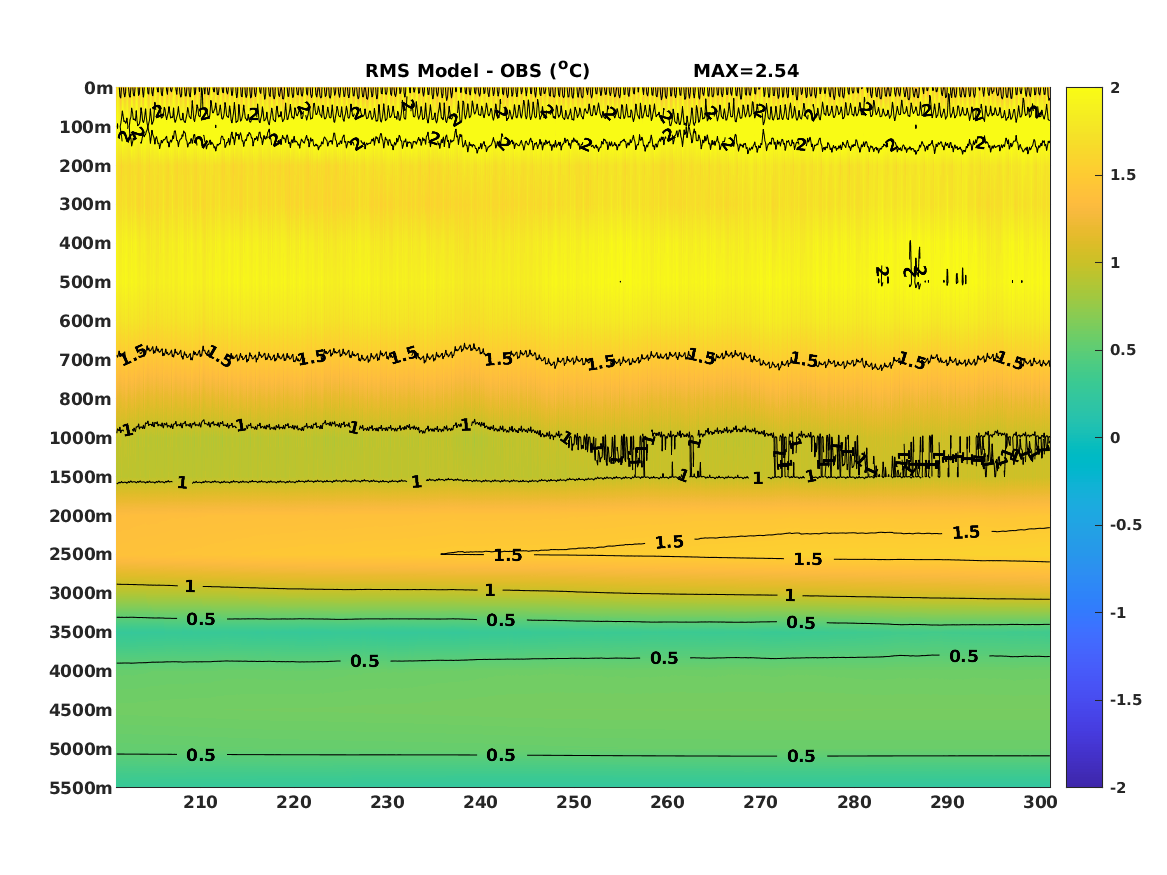
Task: Click the '500m' depth axis label
Action: tap(86, 283)
